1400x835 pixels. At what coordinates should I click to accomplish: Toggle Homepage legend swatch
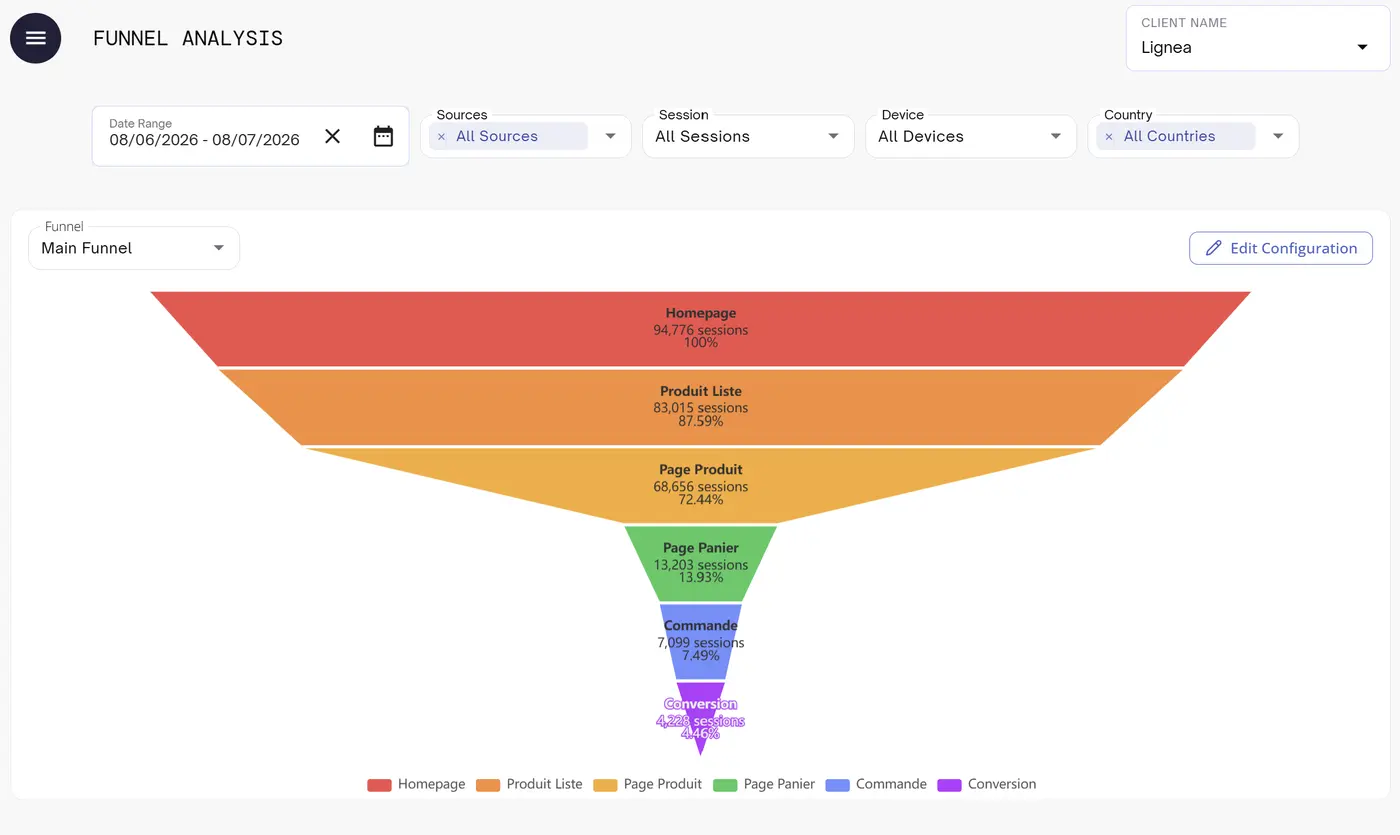pyautogui.click(x=379, y=785)
